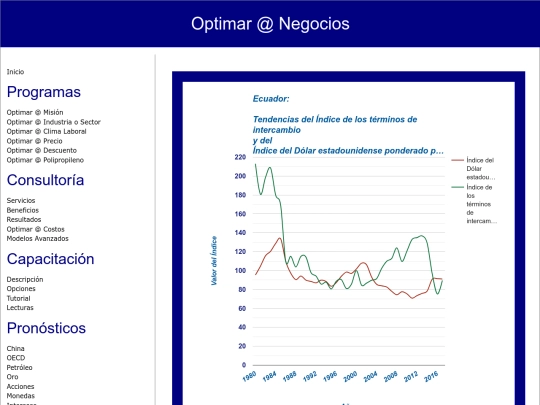Click the Consultoría section heading
The height and width of the screenshot is (405, 540).
45,180
